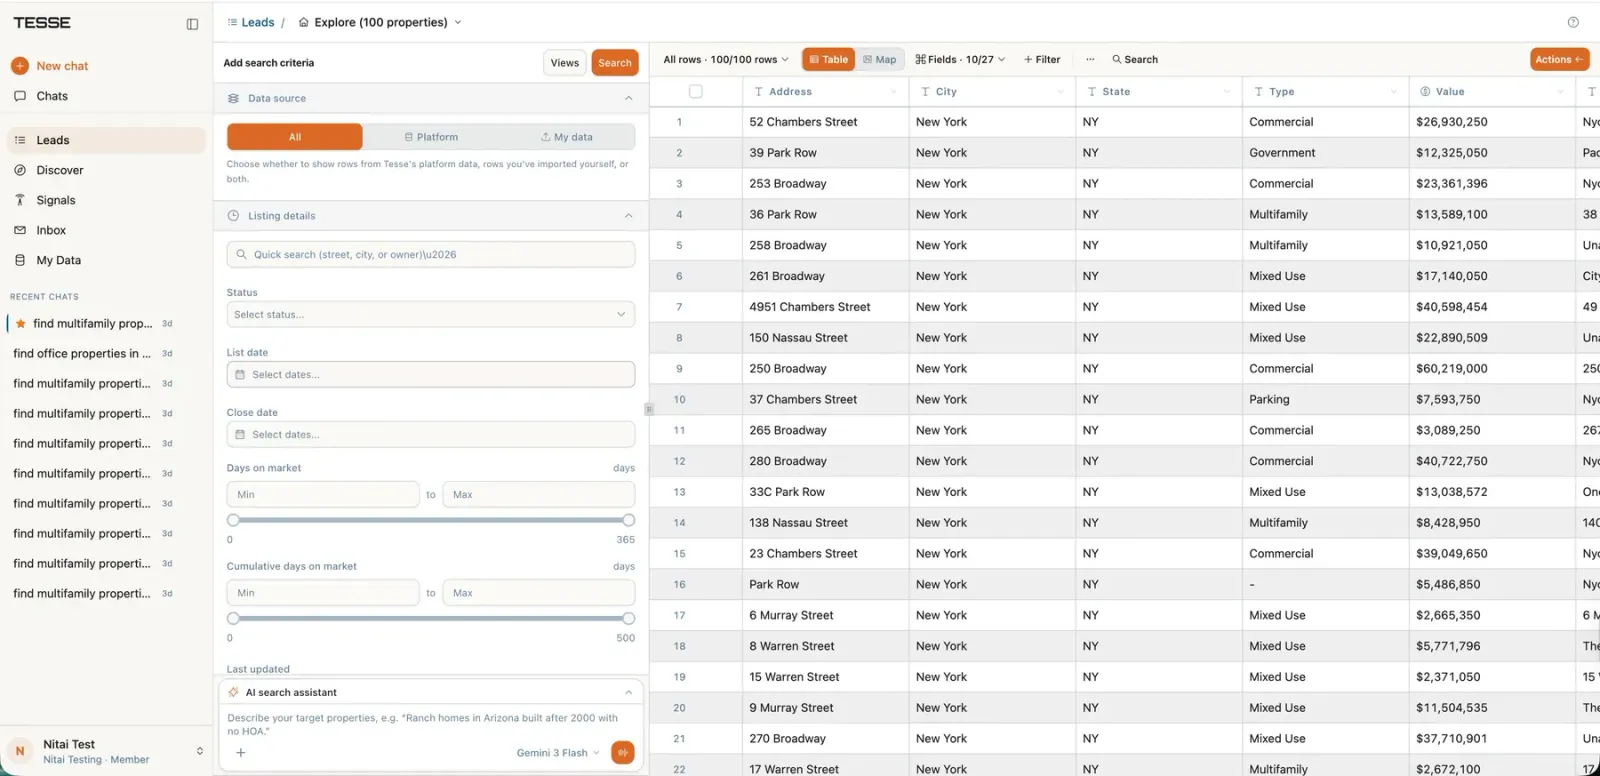This screenshot has height=776, width=1600.
Task: Open the Fields 10/27 dropdown
Action: click(960, 59)
